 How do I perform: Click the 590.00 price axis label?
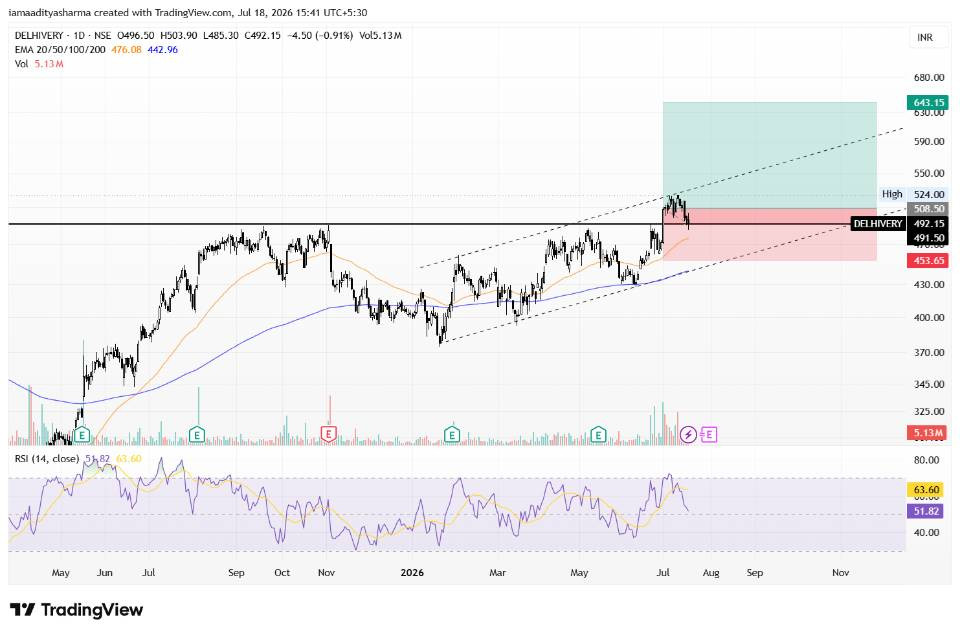pos(929,141)
